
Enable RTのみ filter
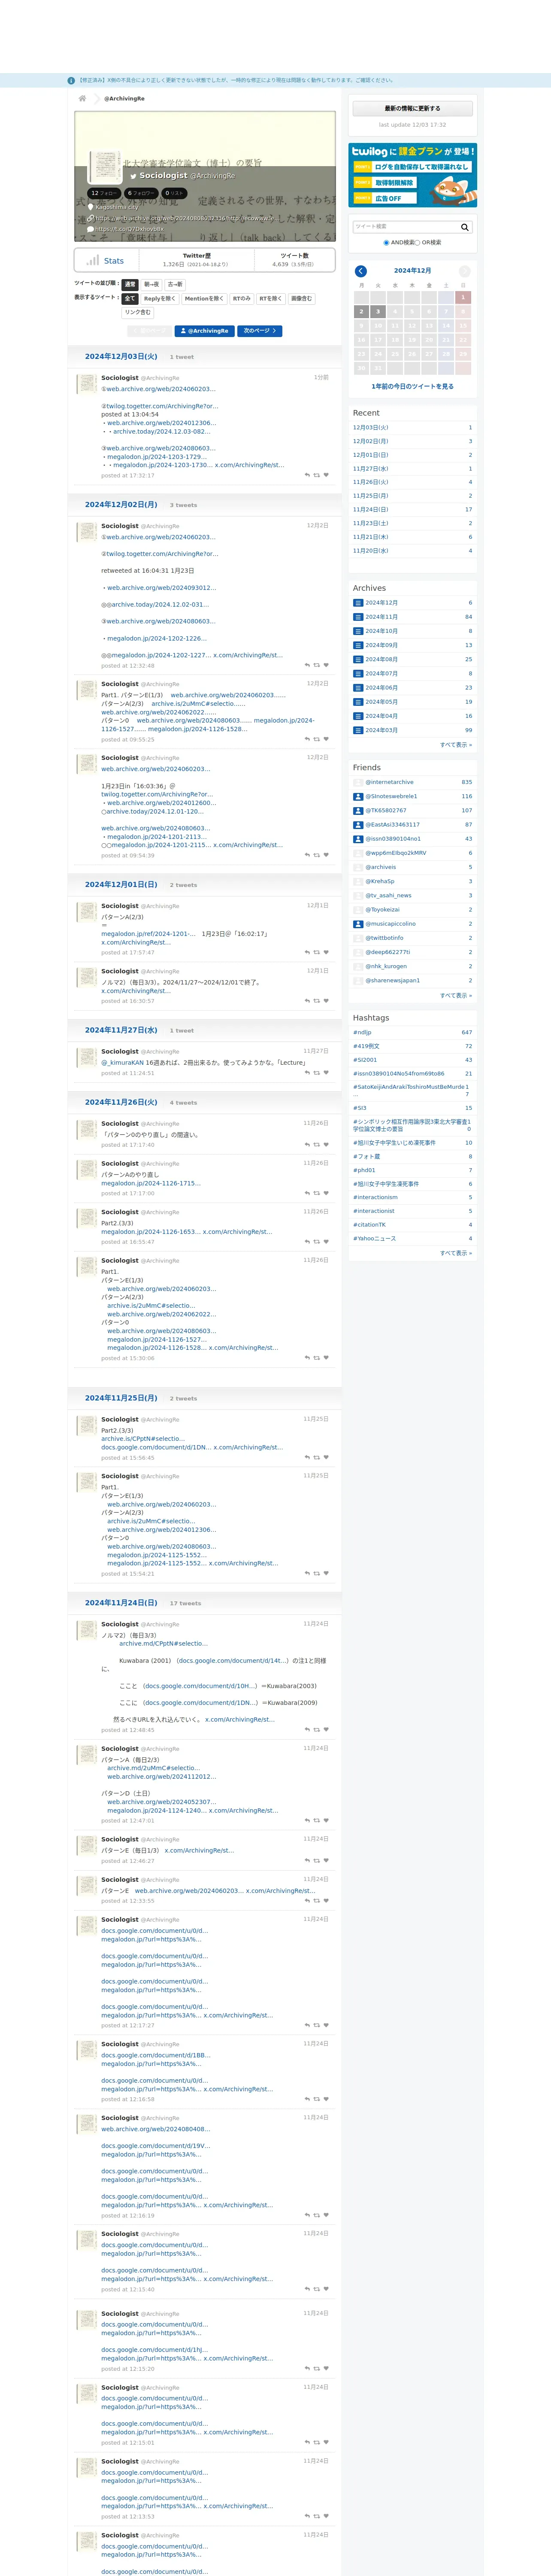pyautogui.click(x=242, y=298)
